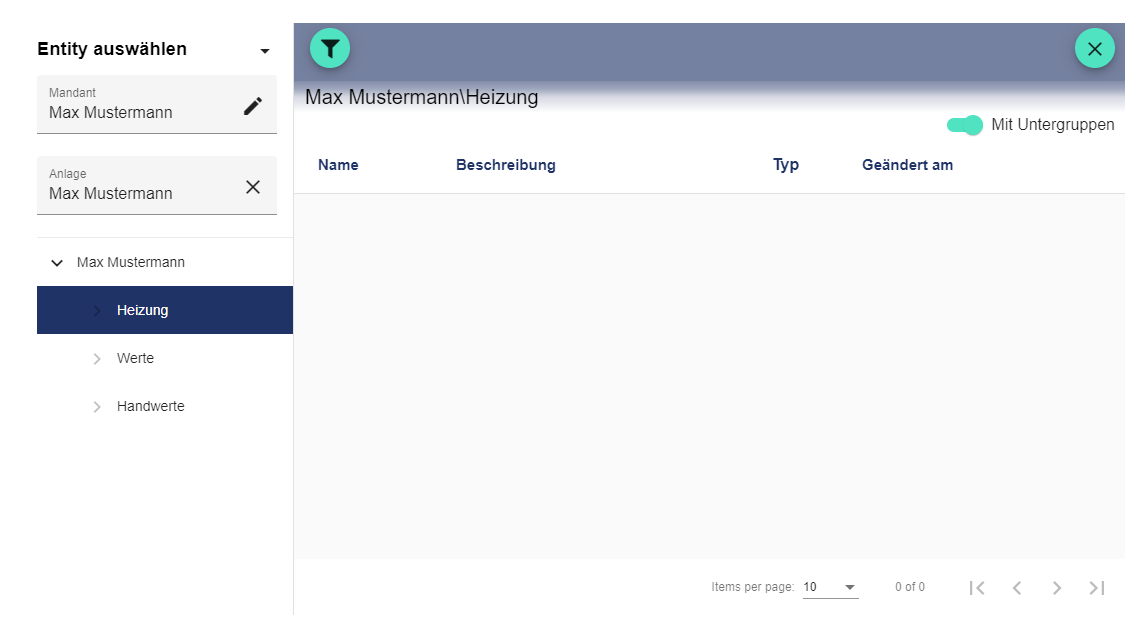Go to the next results page

(1057, 587)
